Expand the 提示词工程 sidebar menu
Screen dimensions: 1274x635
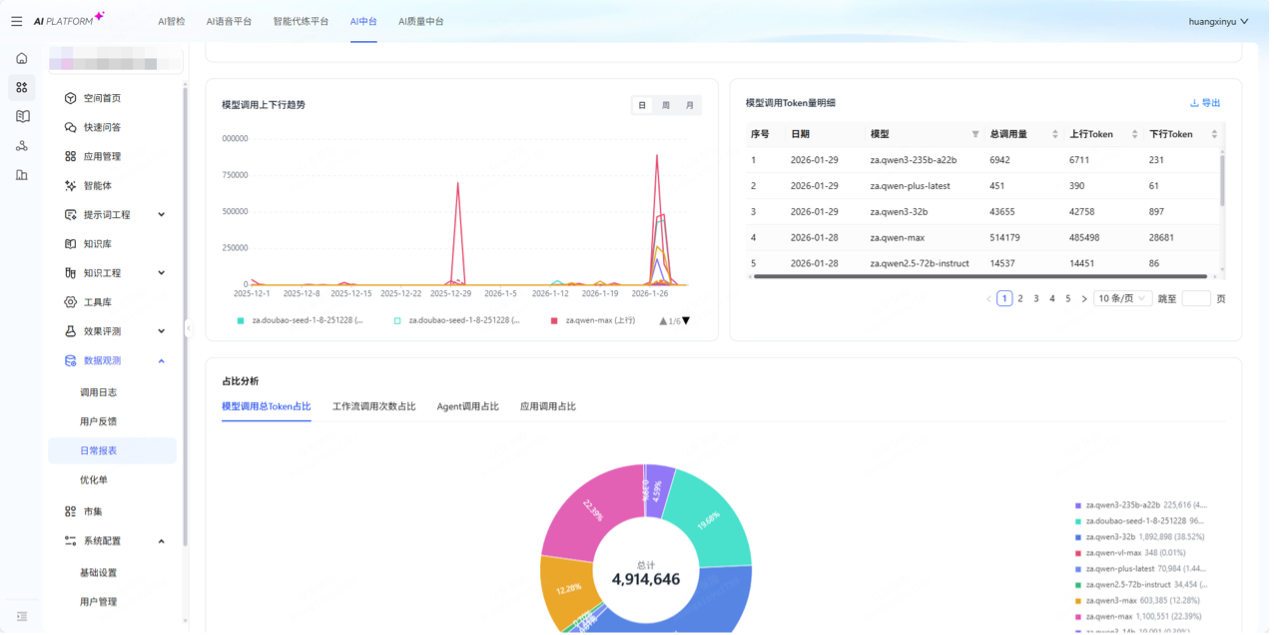pos(161,215)
